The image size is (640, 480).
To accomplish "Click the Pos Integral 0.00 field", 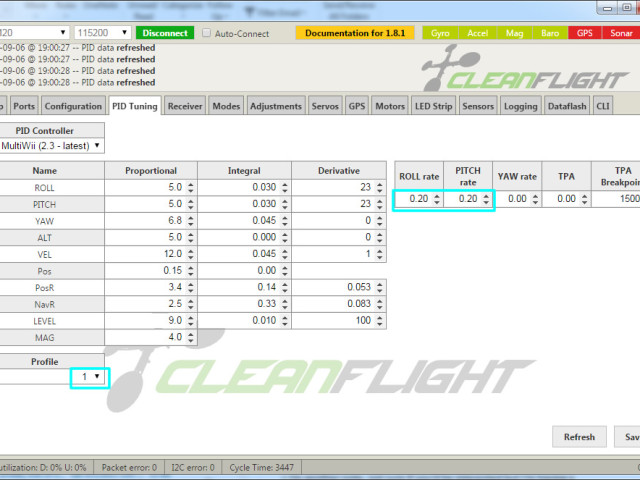I will tap(244, 271).
